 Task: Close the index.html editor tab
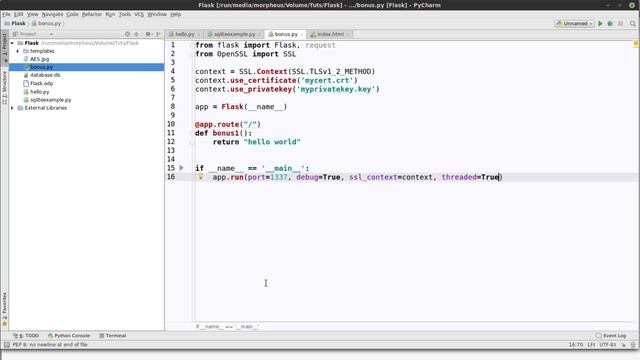coord(348,35)
